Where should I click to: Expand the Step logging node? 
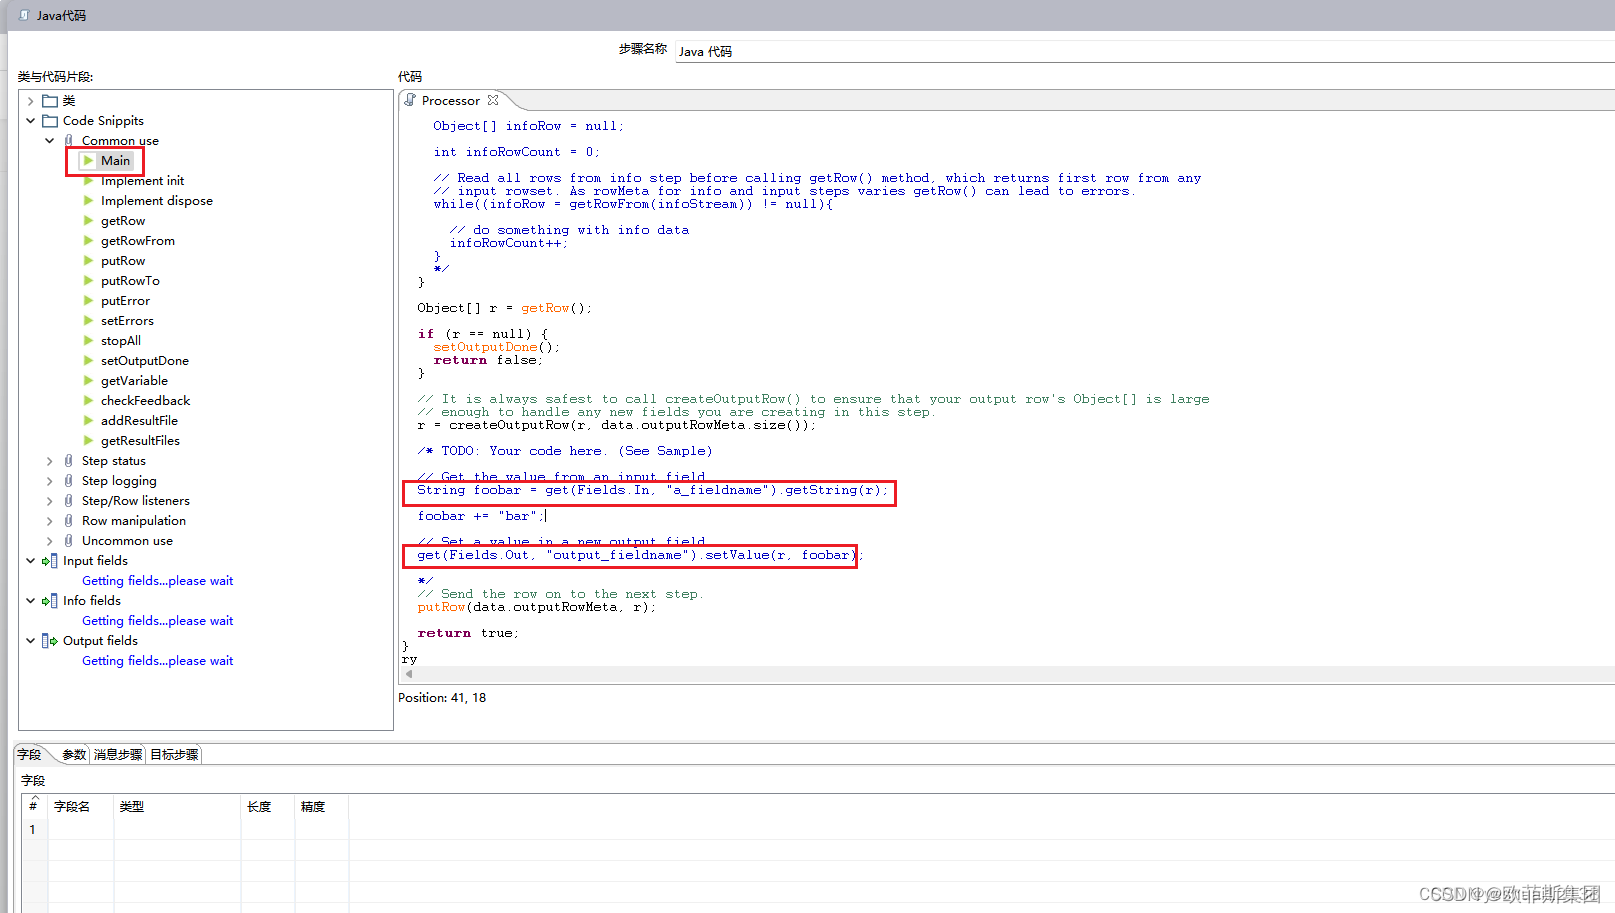tap(50, 481)
